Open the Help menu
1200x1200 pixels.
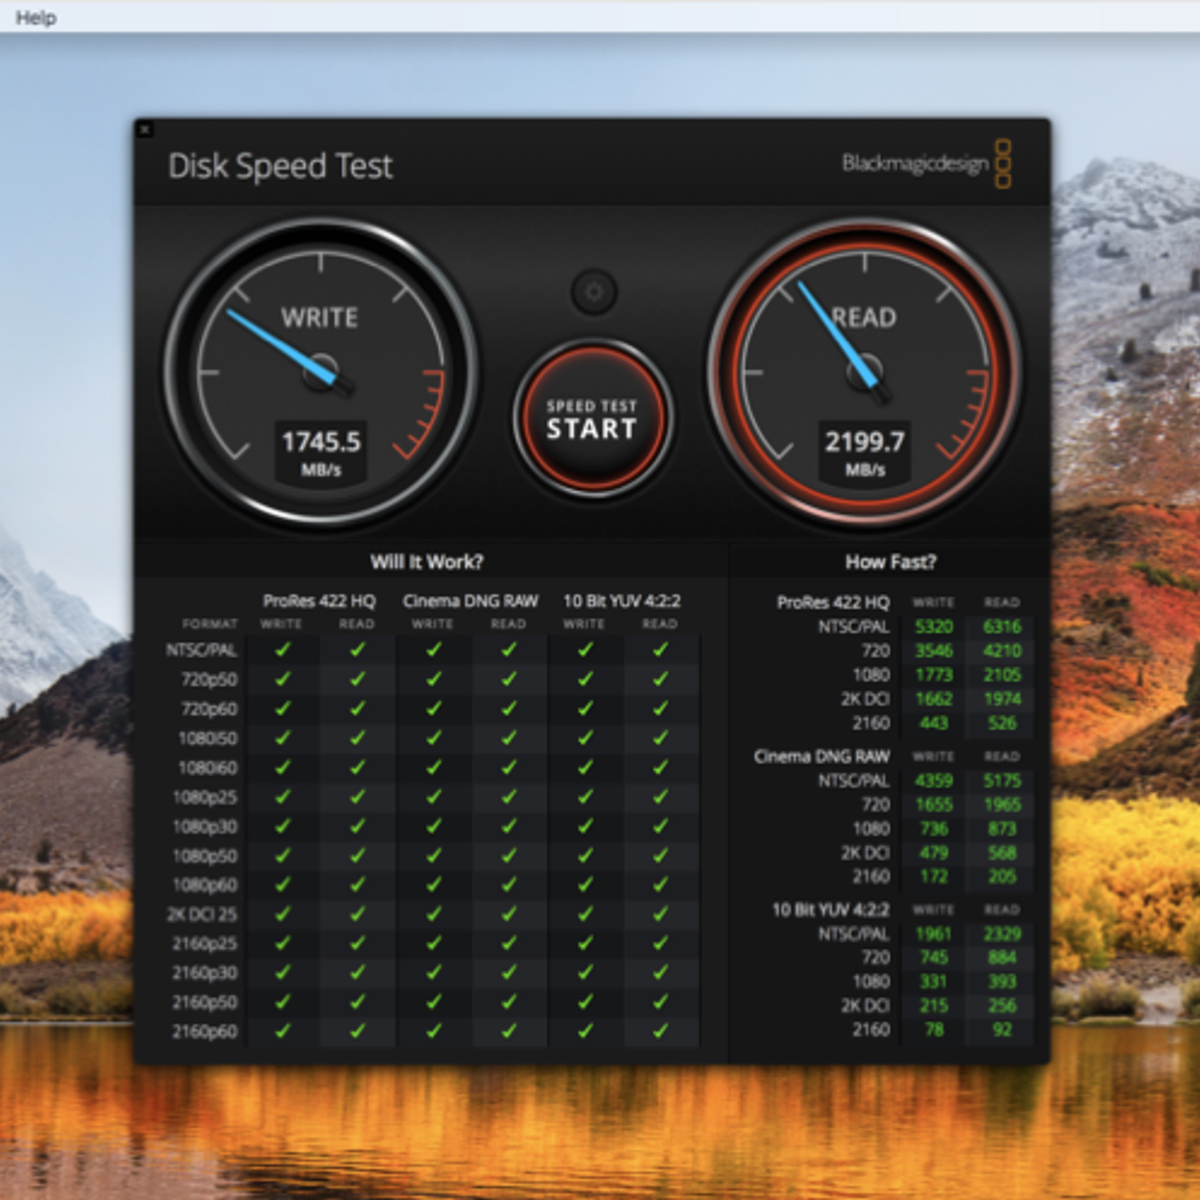(36, 18)
